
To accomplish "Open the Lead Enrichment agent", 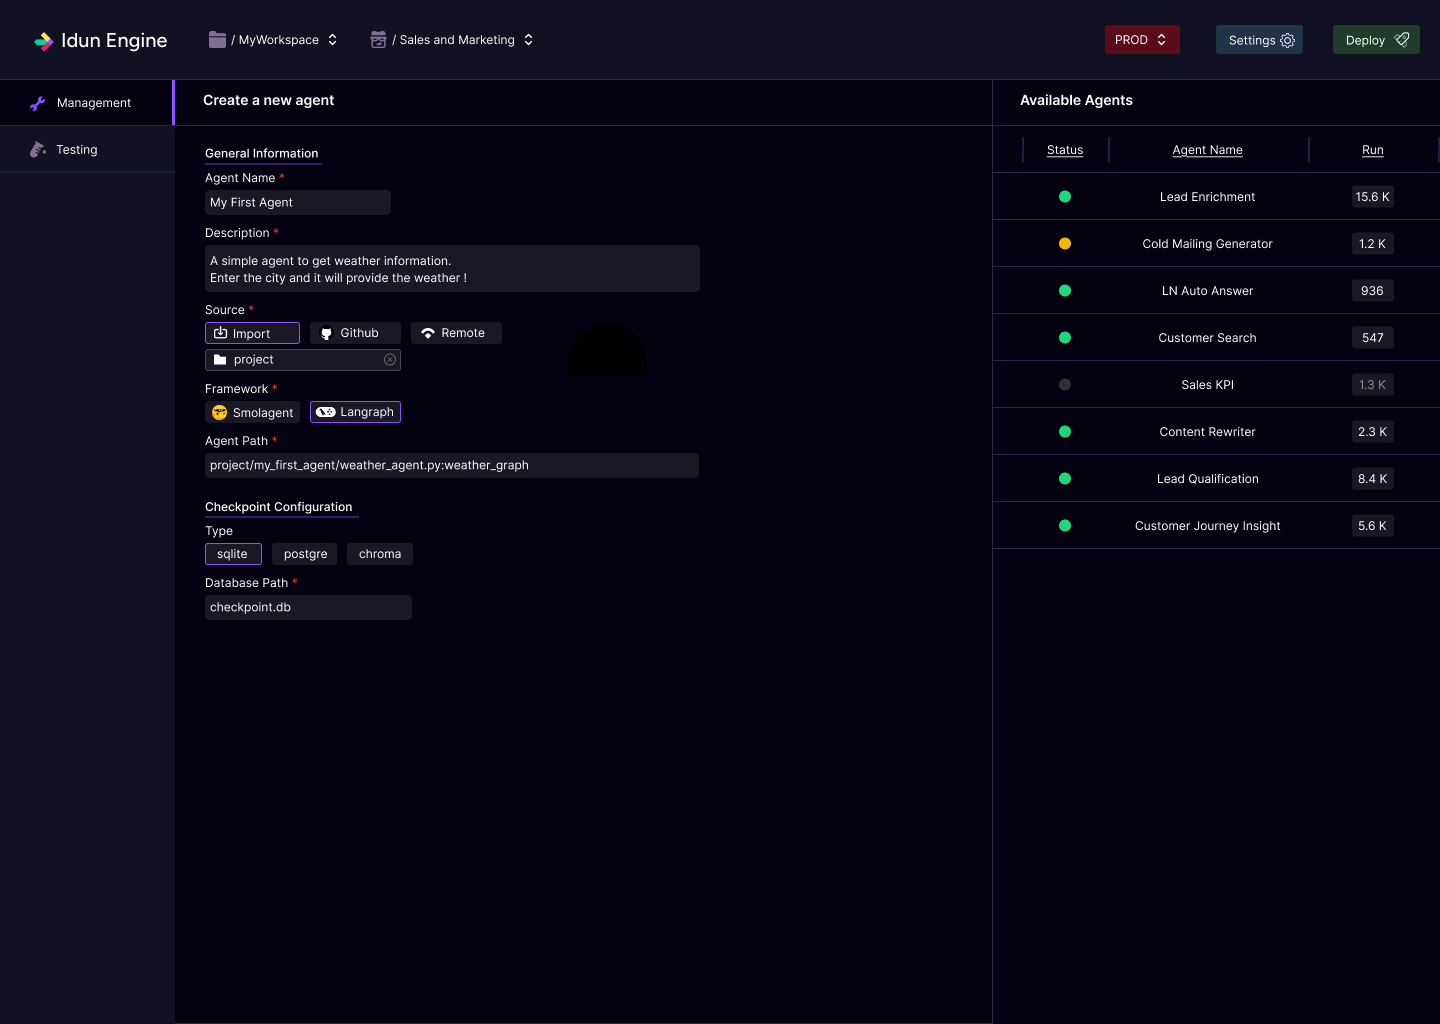I will tap(1208, 197).
